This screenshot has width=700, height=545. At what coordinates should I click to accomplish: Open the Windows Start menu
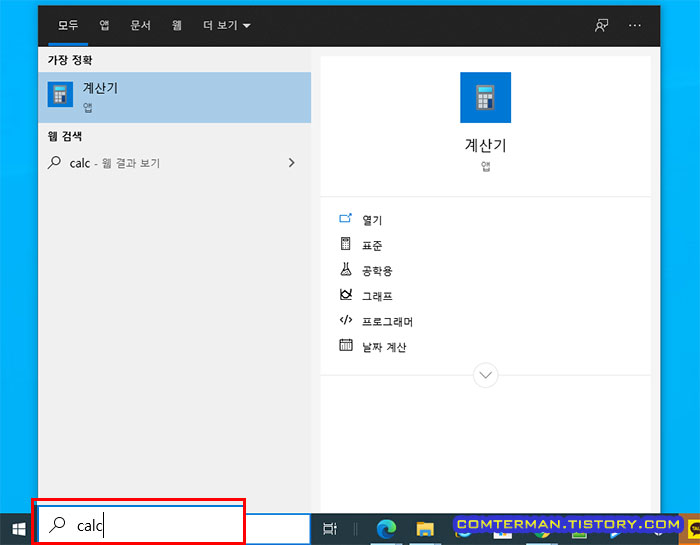coord(18,529)
